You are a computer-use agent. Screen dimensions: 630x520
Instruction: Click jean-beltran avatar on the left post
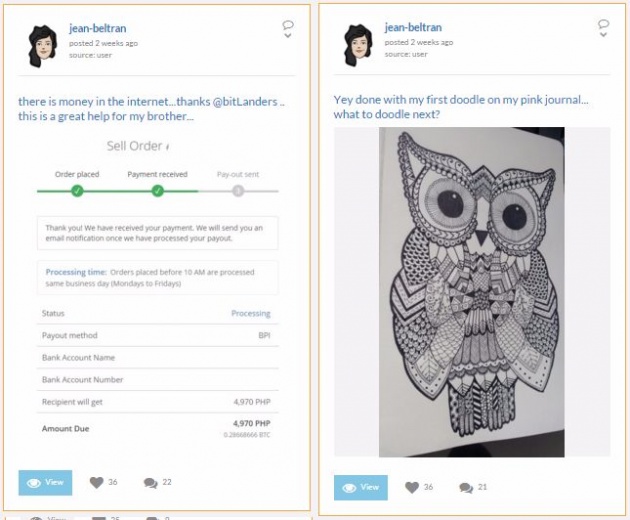(x=43, y=46)
